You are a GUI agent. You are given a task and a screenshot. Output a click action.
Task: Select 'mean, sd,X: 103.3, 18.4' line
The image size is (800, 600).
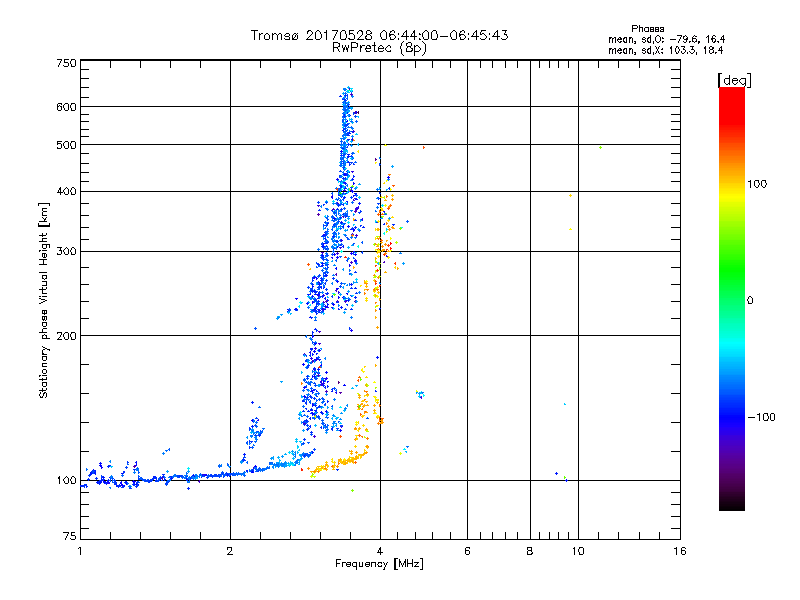(665, 50)
